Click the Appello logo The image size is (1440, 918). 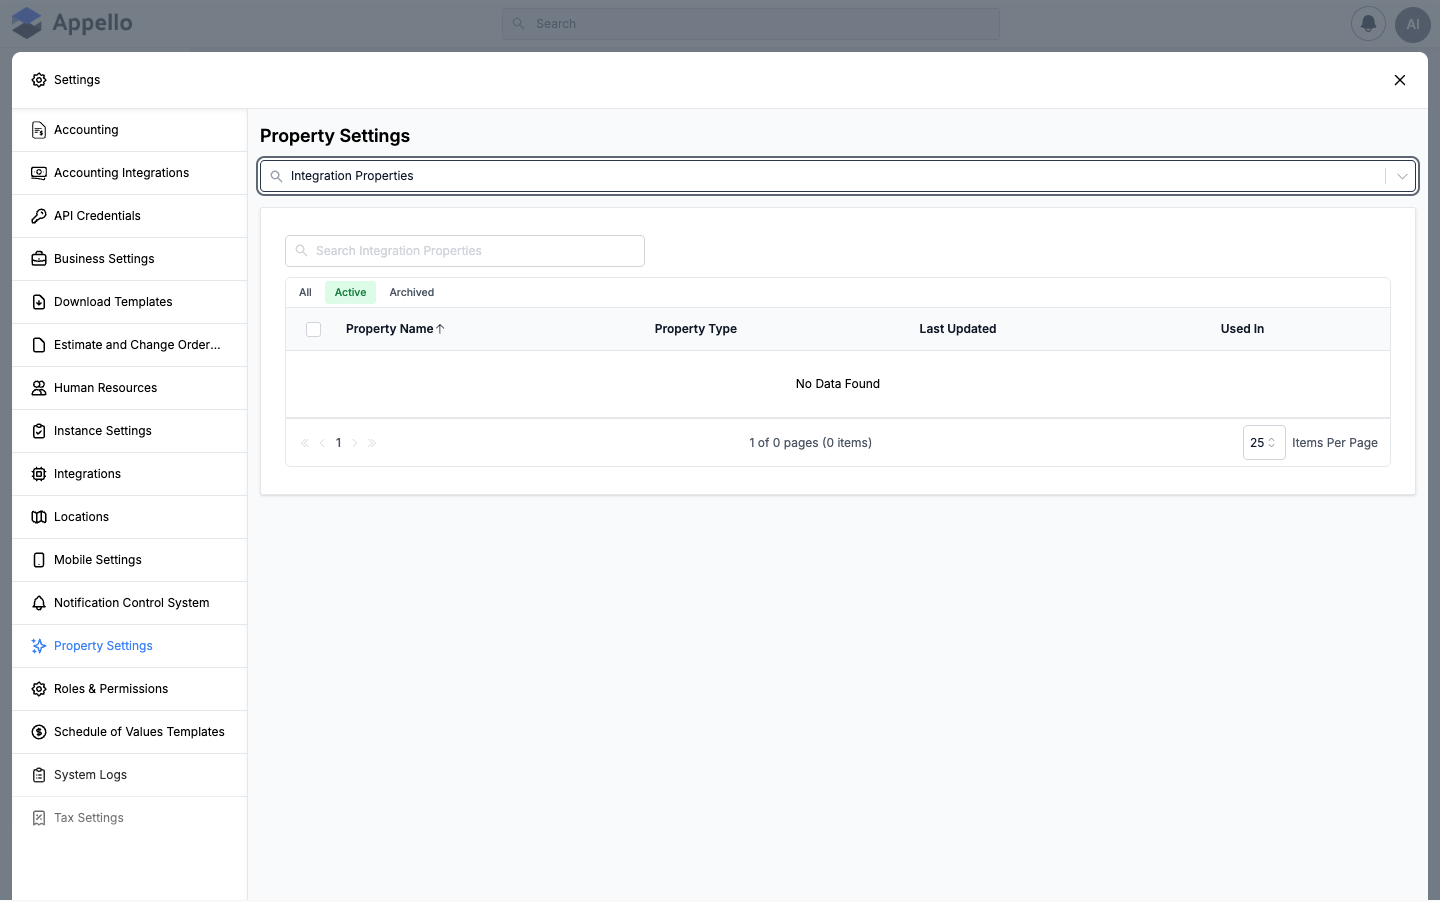(x=72, y=23)
